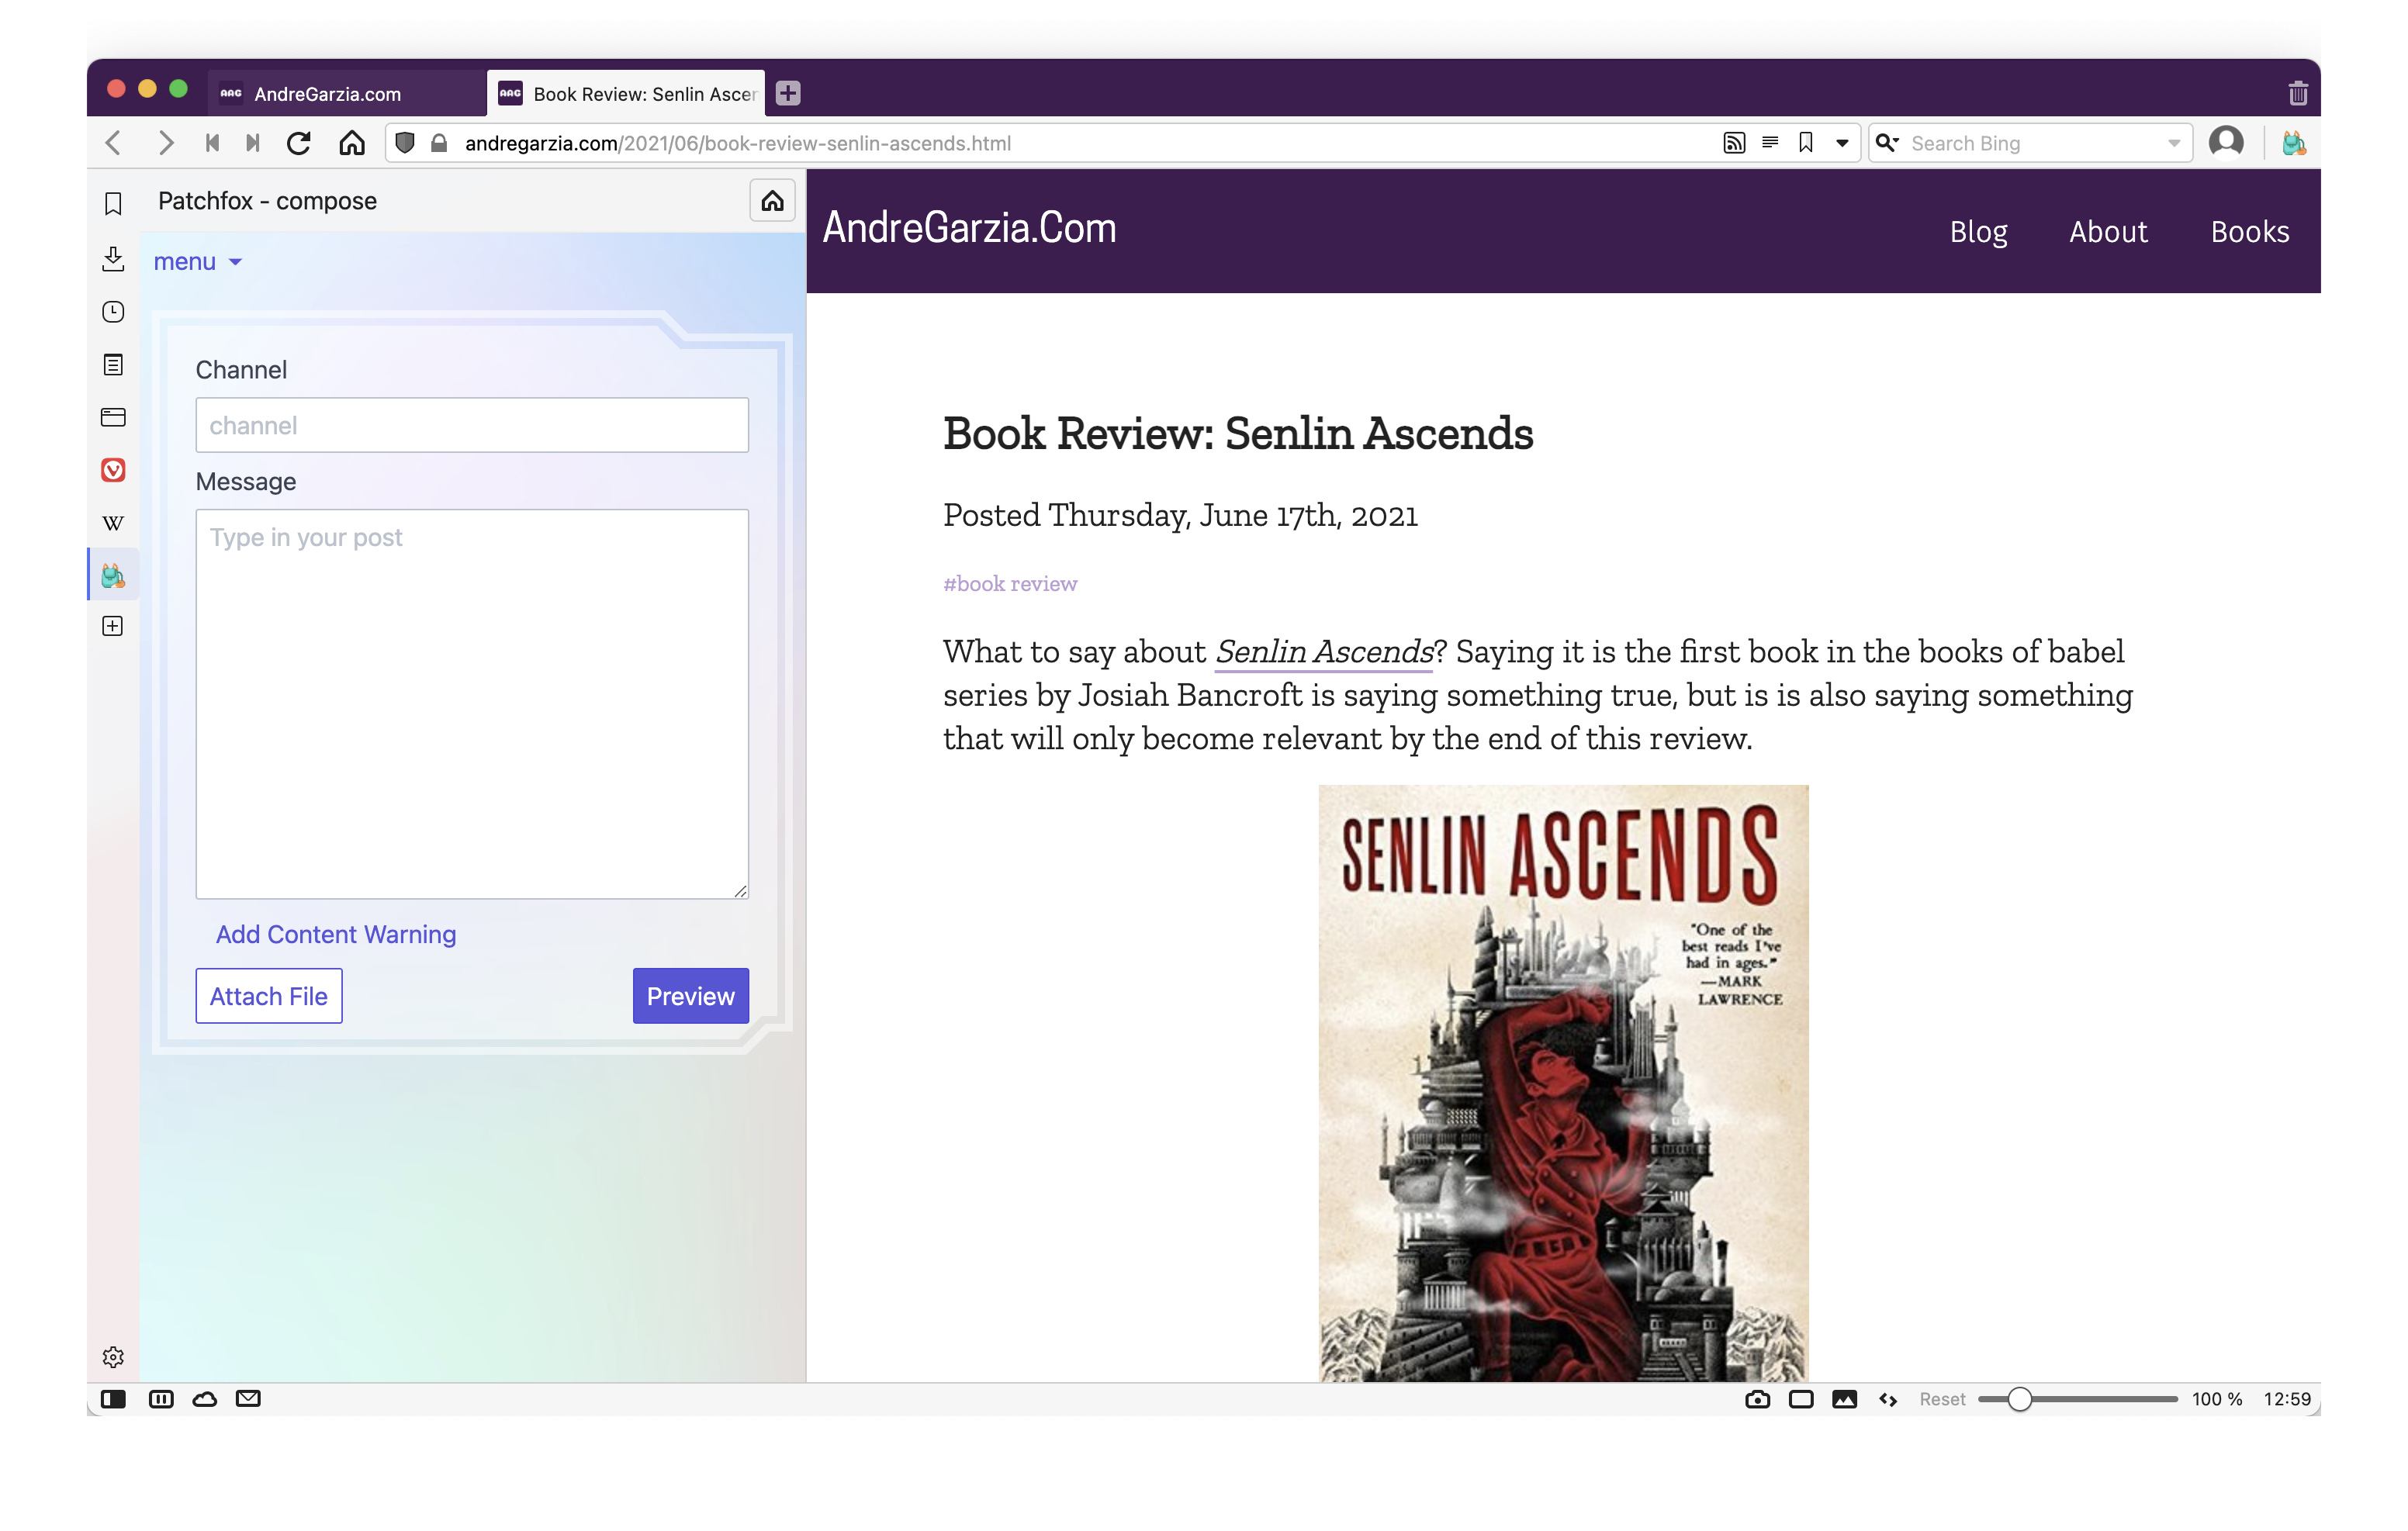Screen dimensions: 2408x1531
Task: Click the Add Content Warning link
Action: click(x=336, y=934)
